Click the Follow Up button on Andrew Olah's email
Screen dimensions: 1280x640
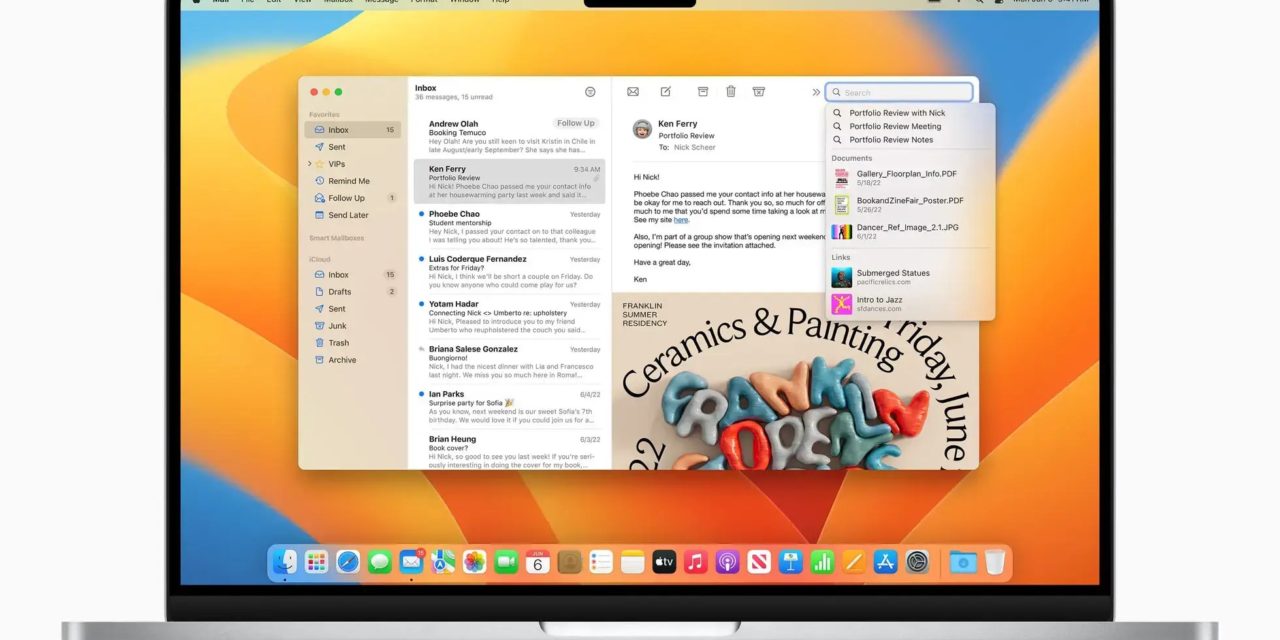click(575, 124)
